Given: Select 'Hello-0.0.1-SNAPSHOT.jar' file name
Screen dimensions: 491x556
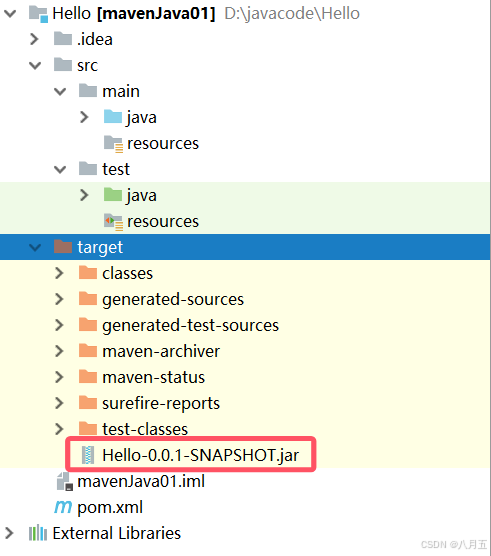Looking at the screenshot, I should [201, 456].
